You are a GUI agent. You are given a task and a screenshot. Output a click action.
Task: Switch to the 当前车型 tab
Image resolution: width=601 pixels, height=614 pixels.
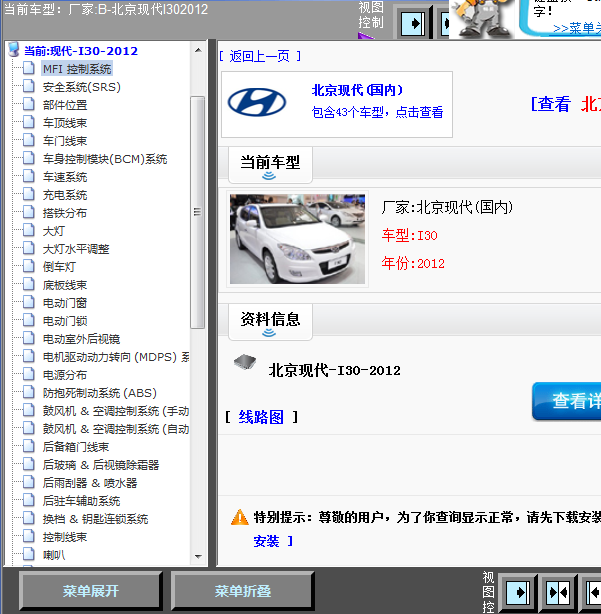(x=270, y=165)
